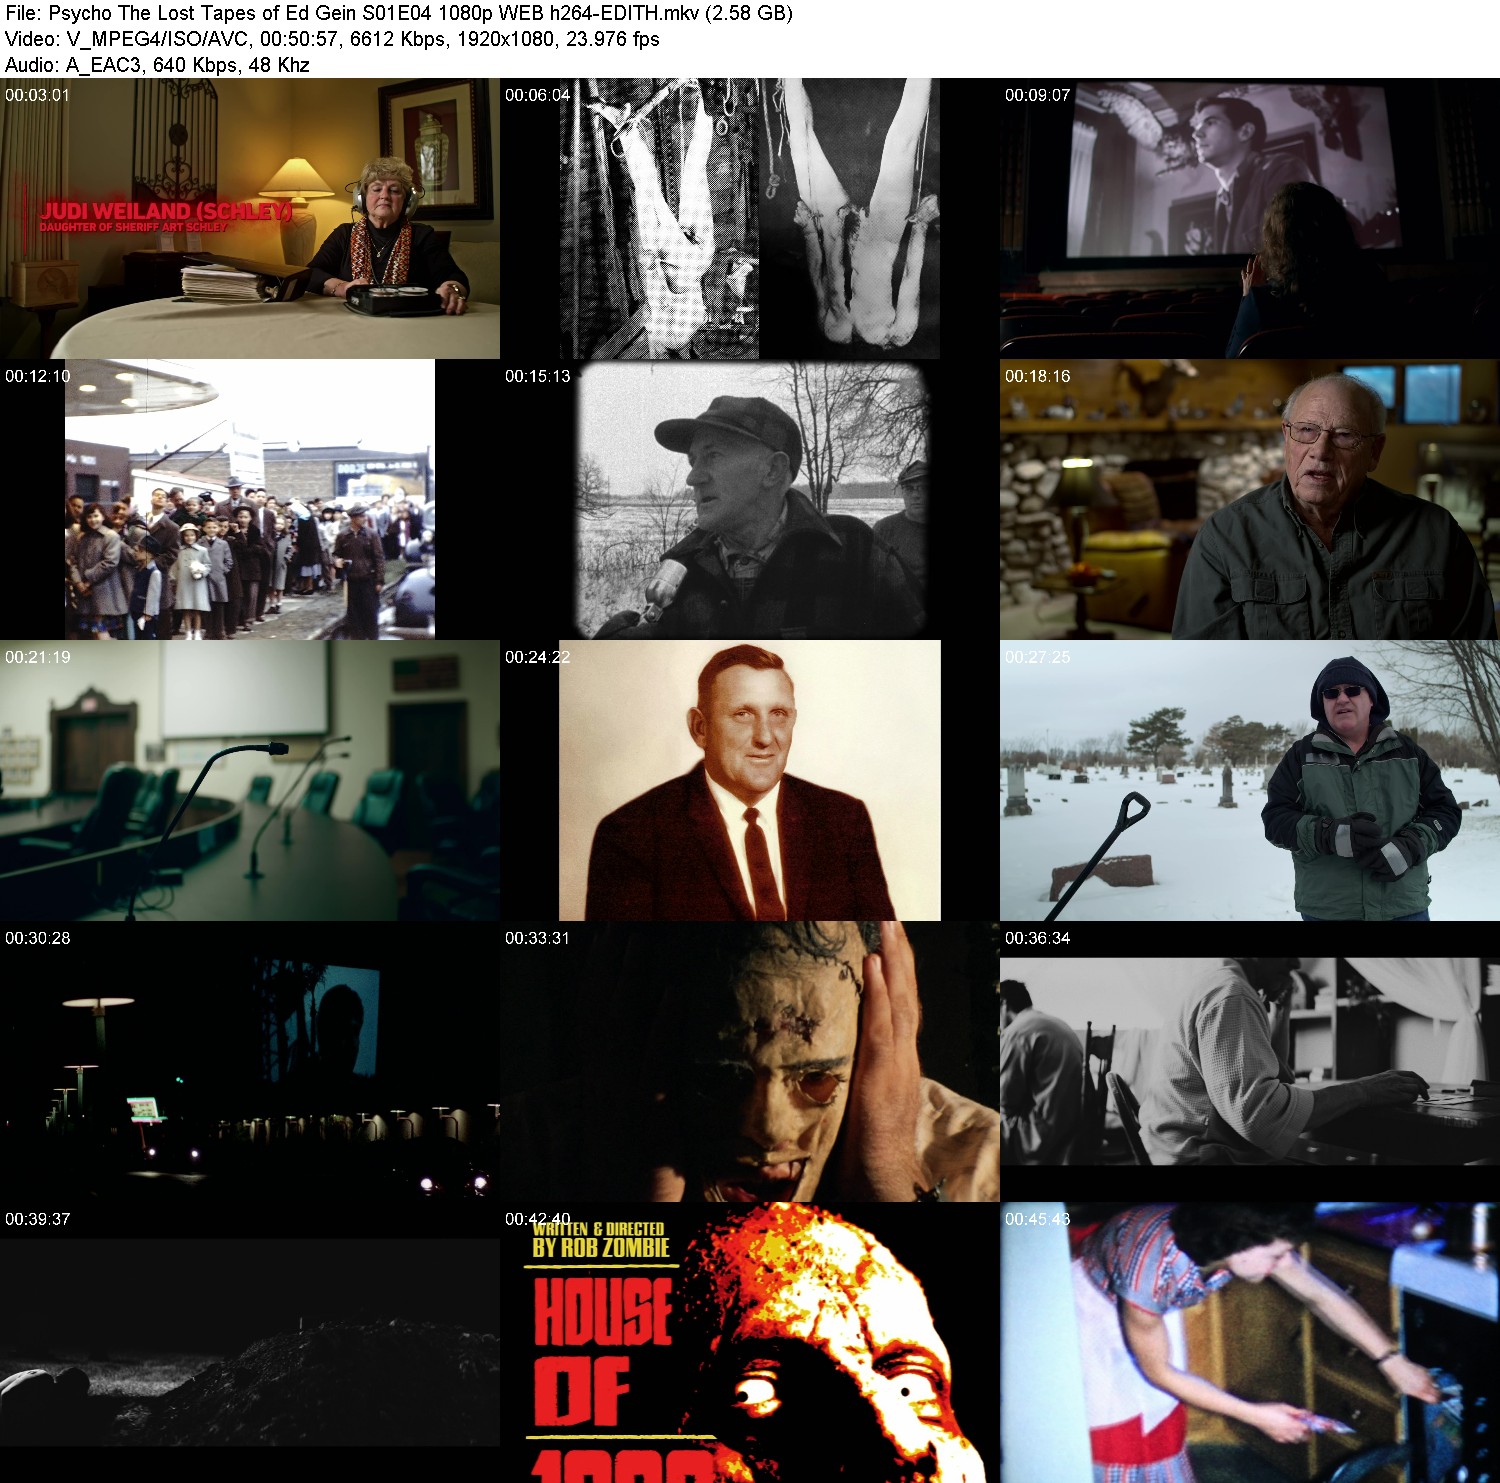
Task: Select the elderly man with glasses interview frame
Action: tap(1250, 500)
